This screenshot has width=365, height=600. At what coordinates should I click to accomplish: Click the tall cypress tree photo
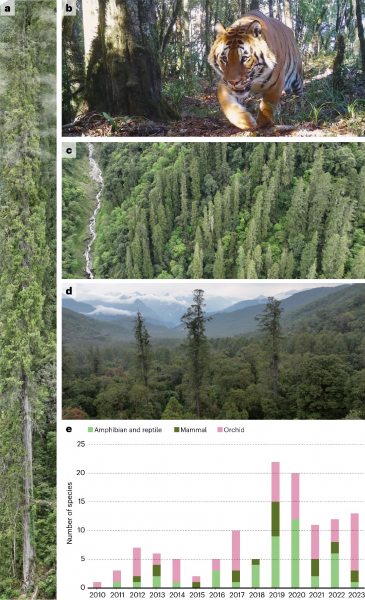click(x=28, y=300)
